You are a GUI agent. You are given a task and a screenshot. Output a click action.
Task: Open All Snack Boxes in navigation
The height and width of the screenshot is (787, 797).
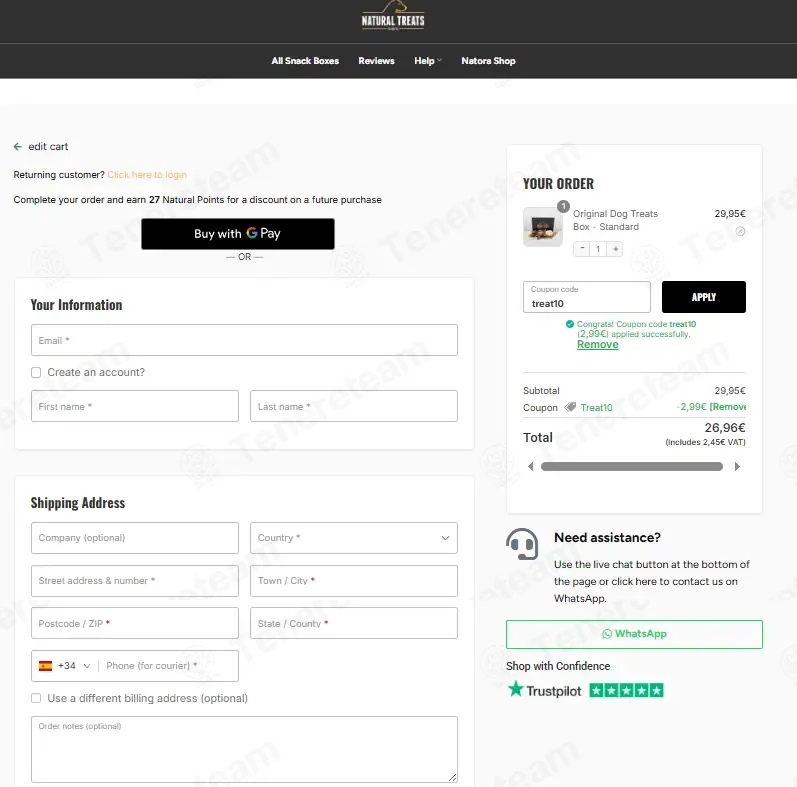click(x=305, y=61)
